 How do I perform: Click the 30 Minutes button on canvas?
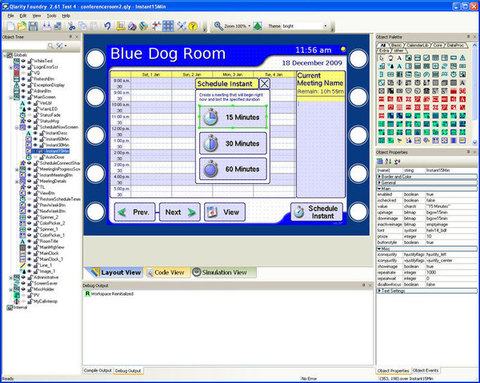pyautogui.click(x=233, y=143)
